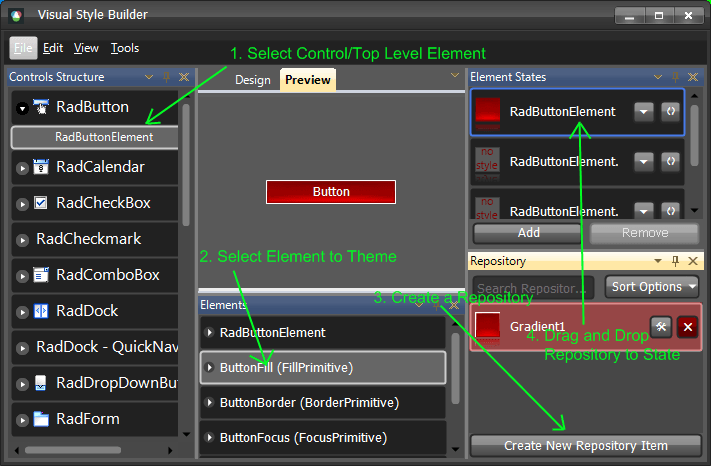Screen dimensions: 711x466
Task: Pin the Controls Structure panel
Action: 166,77
